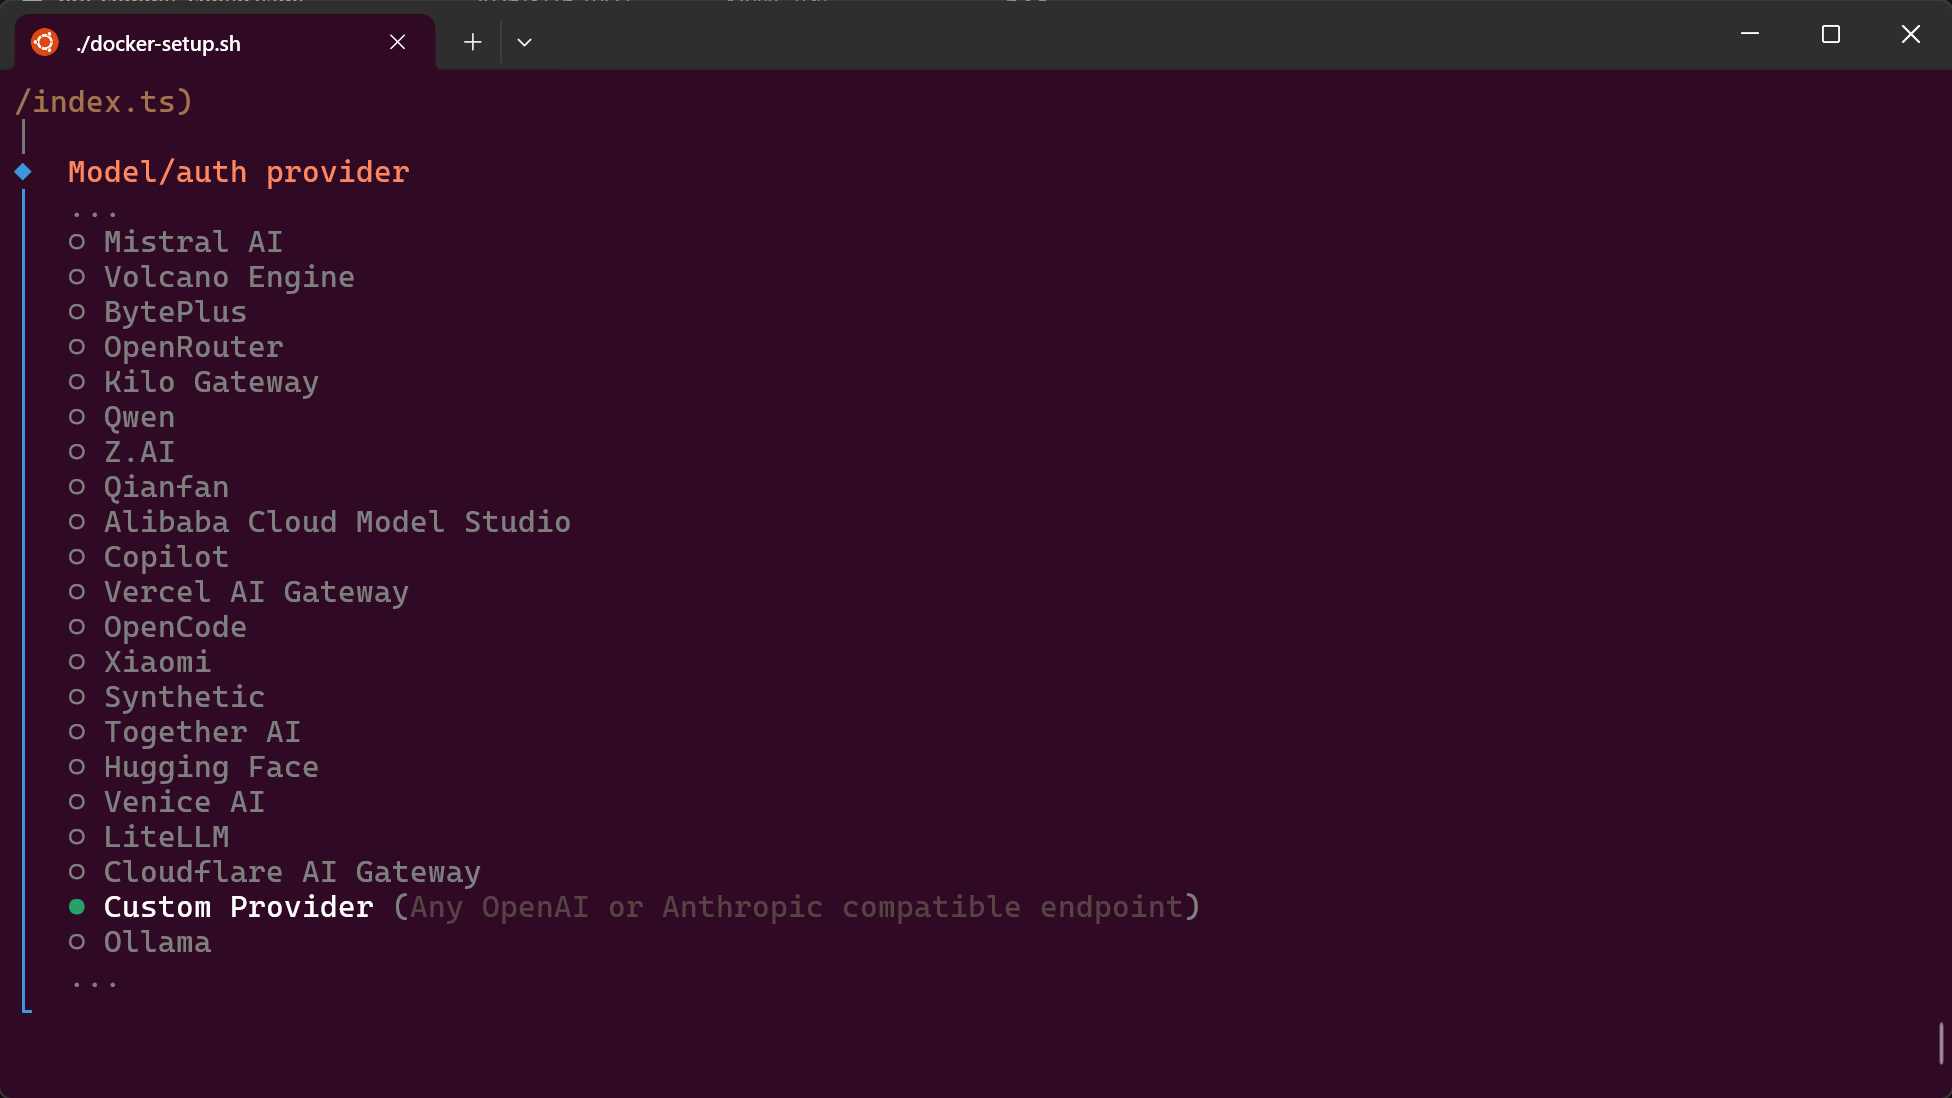Choose LiteLLM from the list
Image resolution: width=1952 pixels, height=1098 pixels.
[149, 837]
